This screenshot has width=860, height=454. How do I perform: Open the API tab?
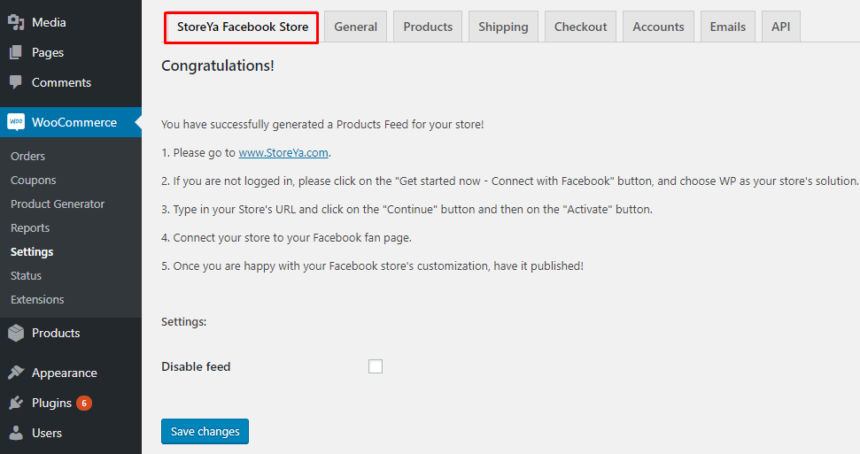click(780, 27)
